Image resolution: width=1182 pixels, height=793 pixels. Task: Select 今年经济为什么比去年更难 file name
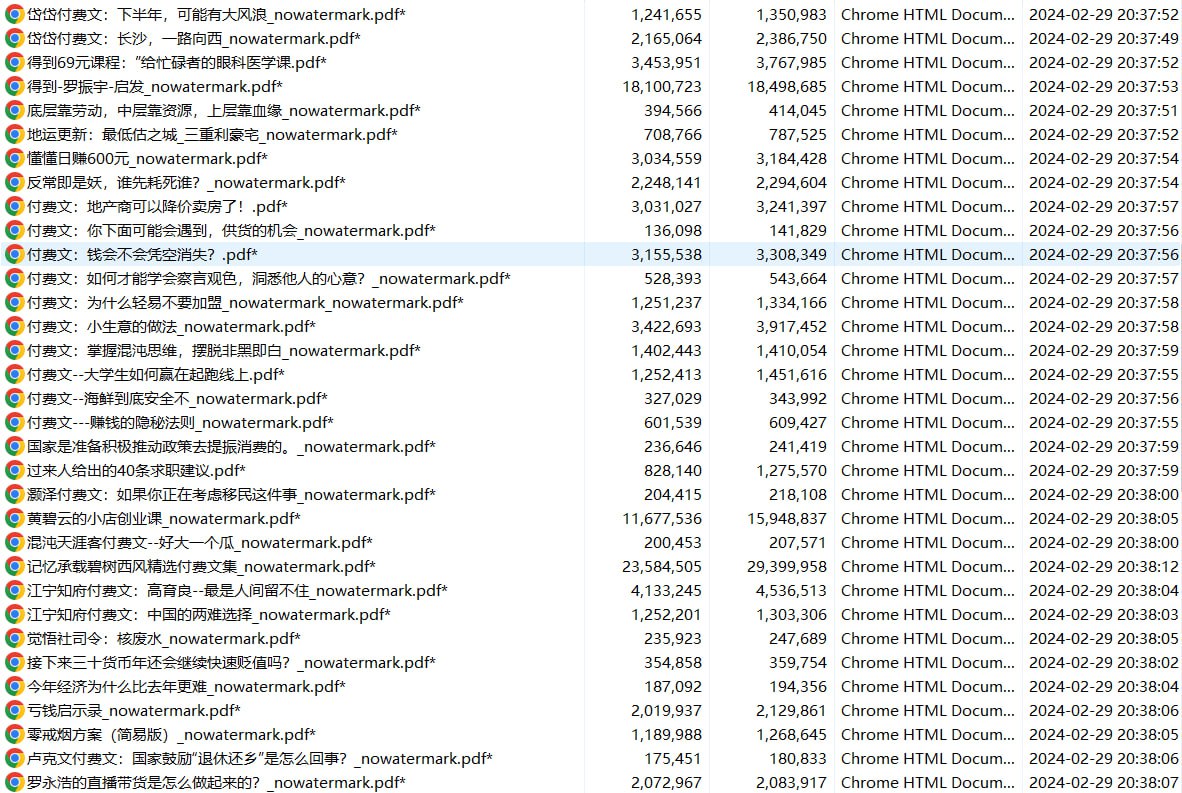[x=185, y=687]
